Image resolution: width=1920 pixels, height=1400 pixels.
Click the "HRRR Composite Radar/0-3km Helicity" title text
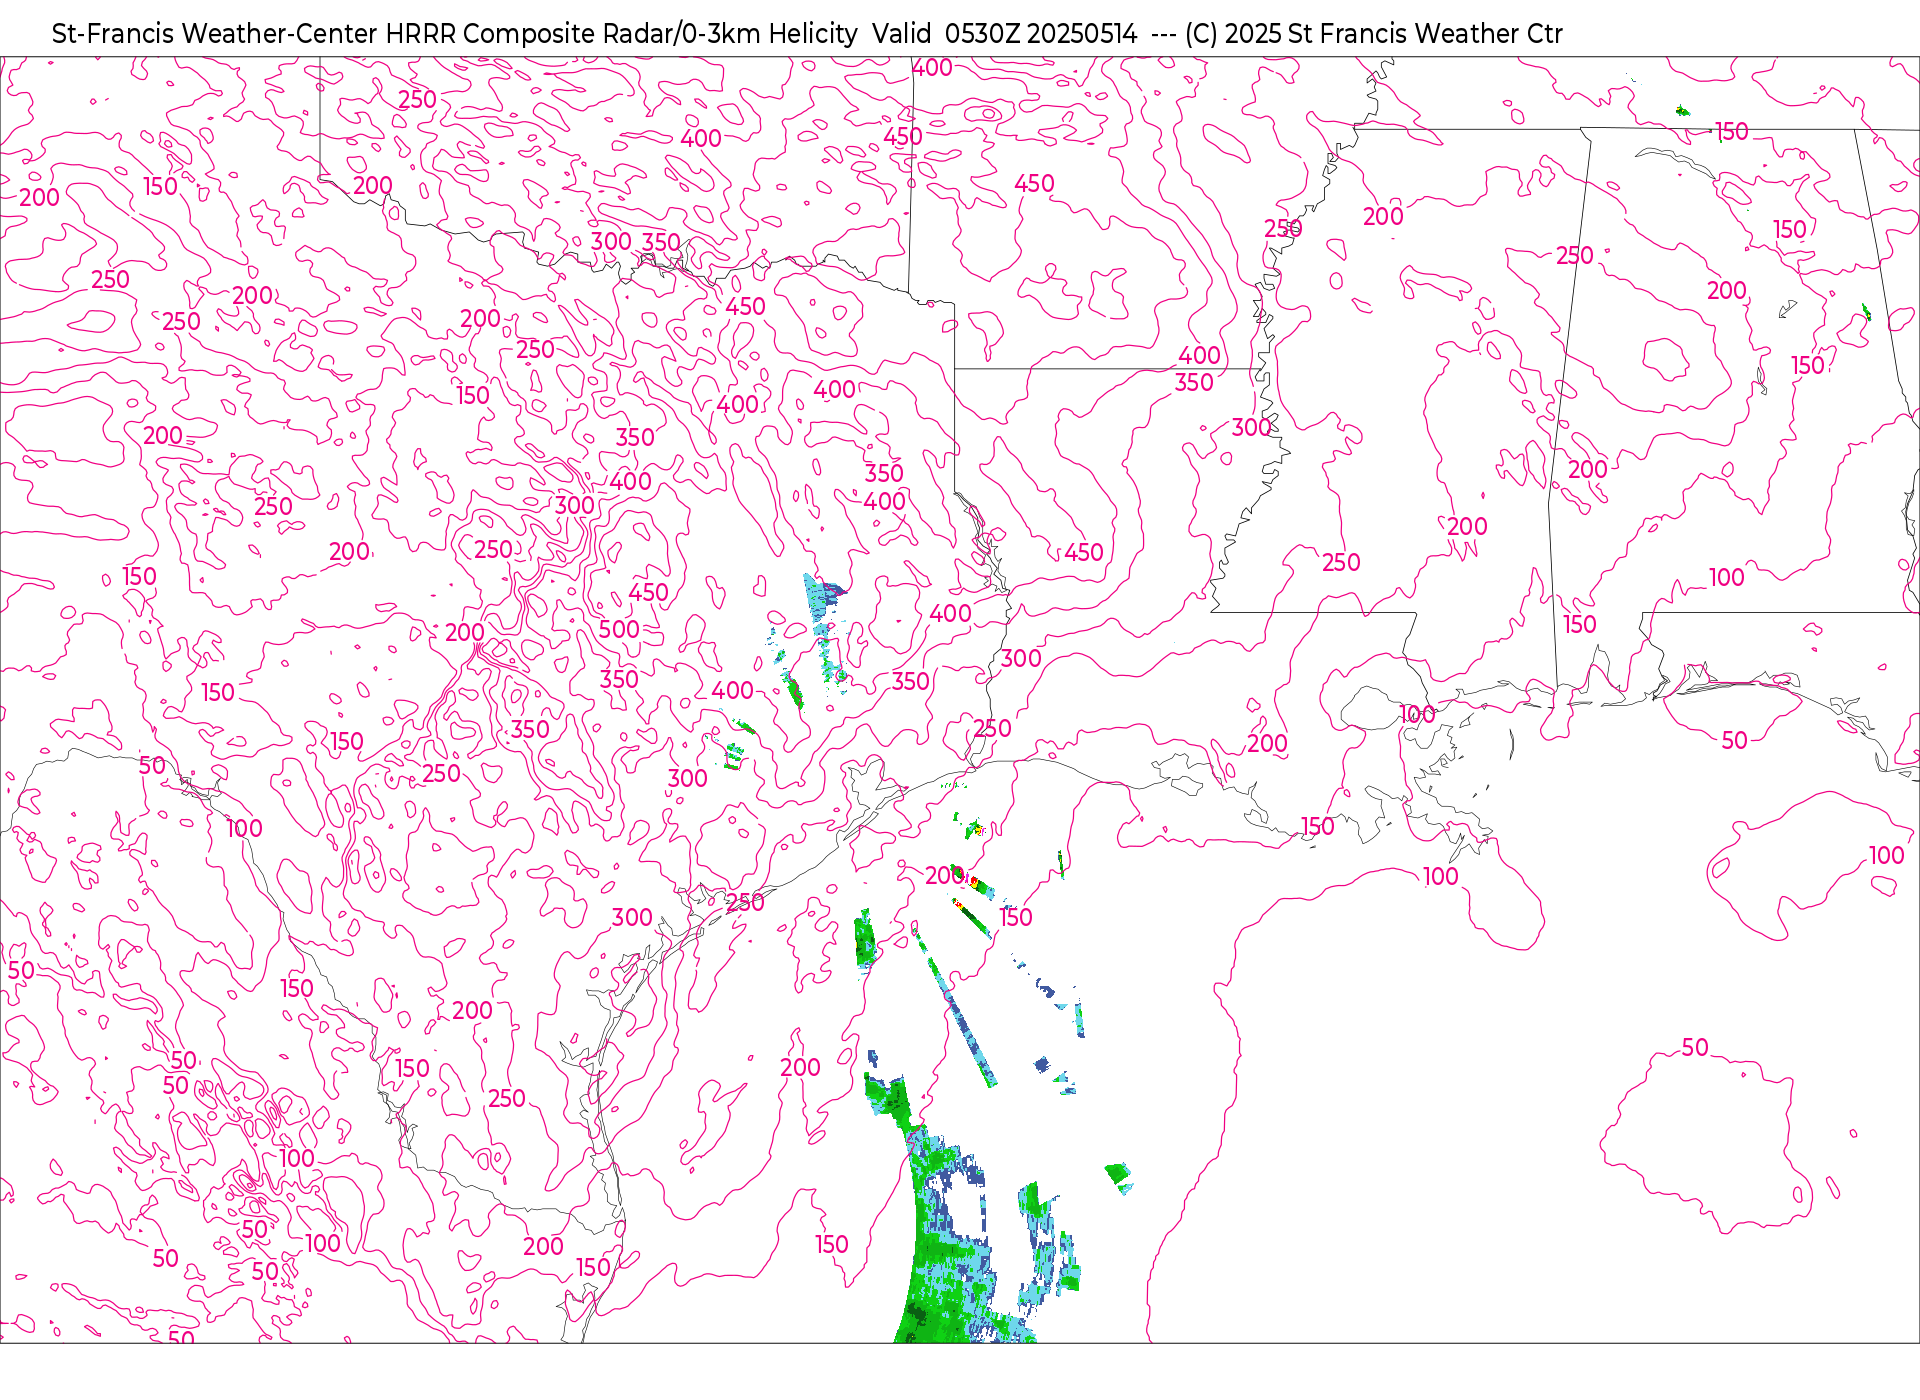(x=621, y=34)
